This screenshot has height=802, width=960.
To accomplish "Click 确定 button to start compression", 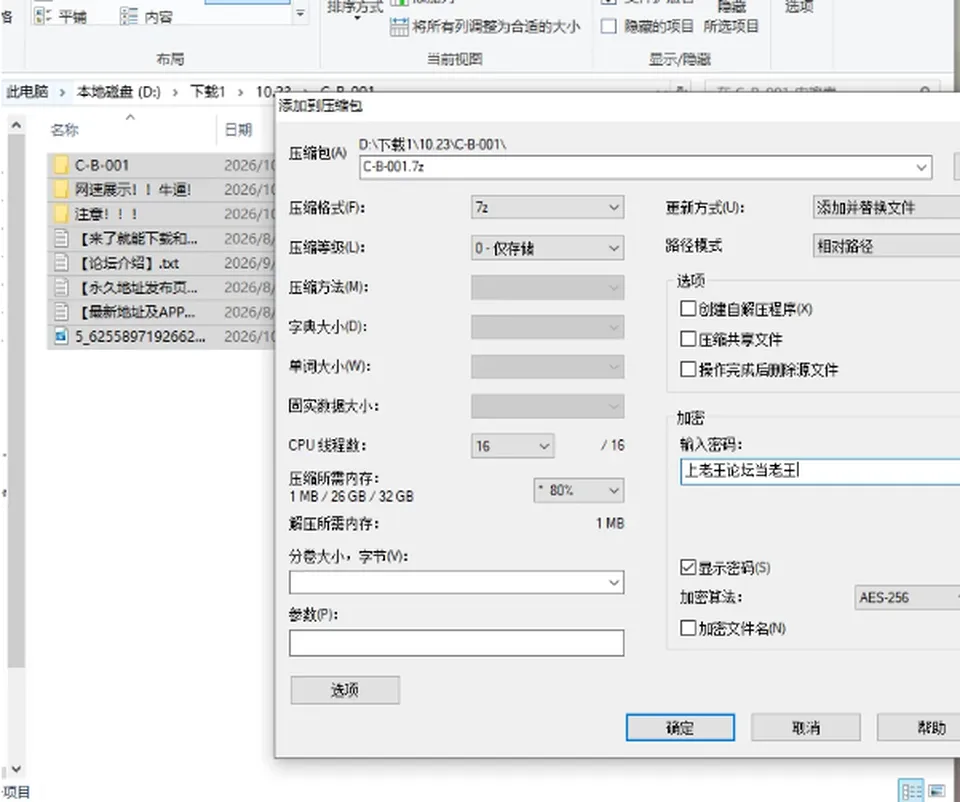I will (x=680, y=727).
